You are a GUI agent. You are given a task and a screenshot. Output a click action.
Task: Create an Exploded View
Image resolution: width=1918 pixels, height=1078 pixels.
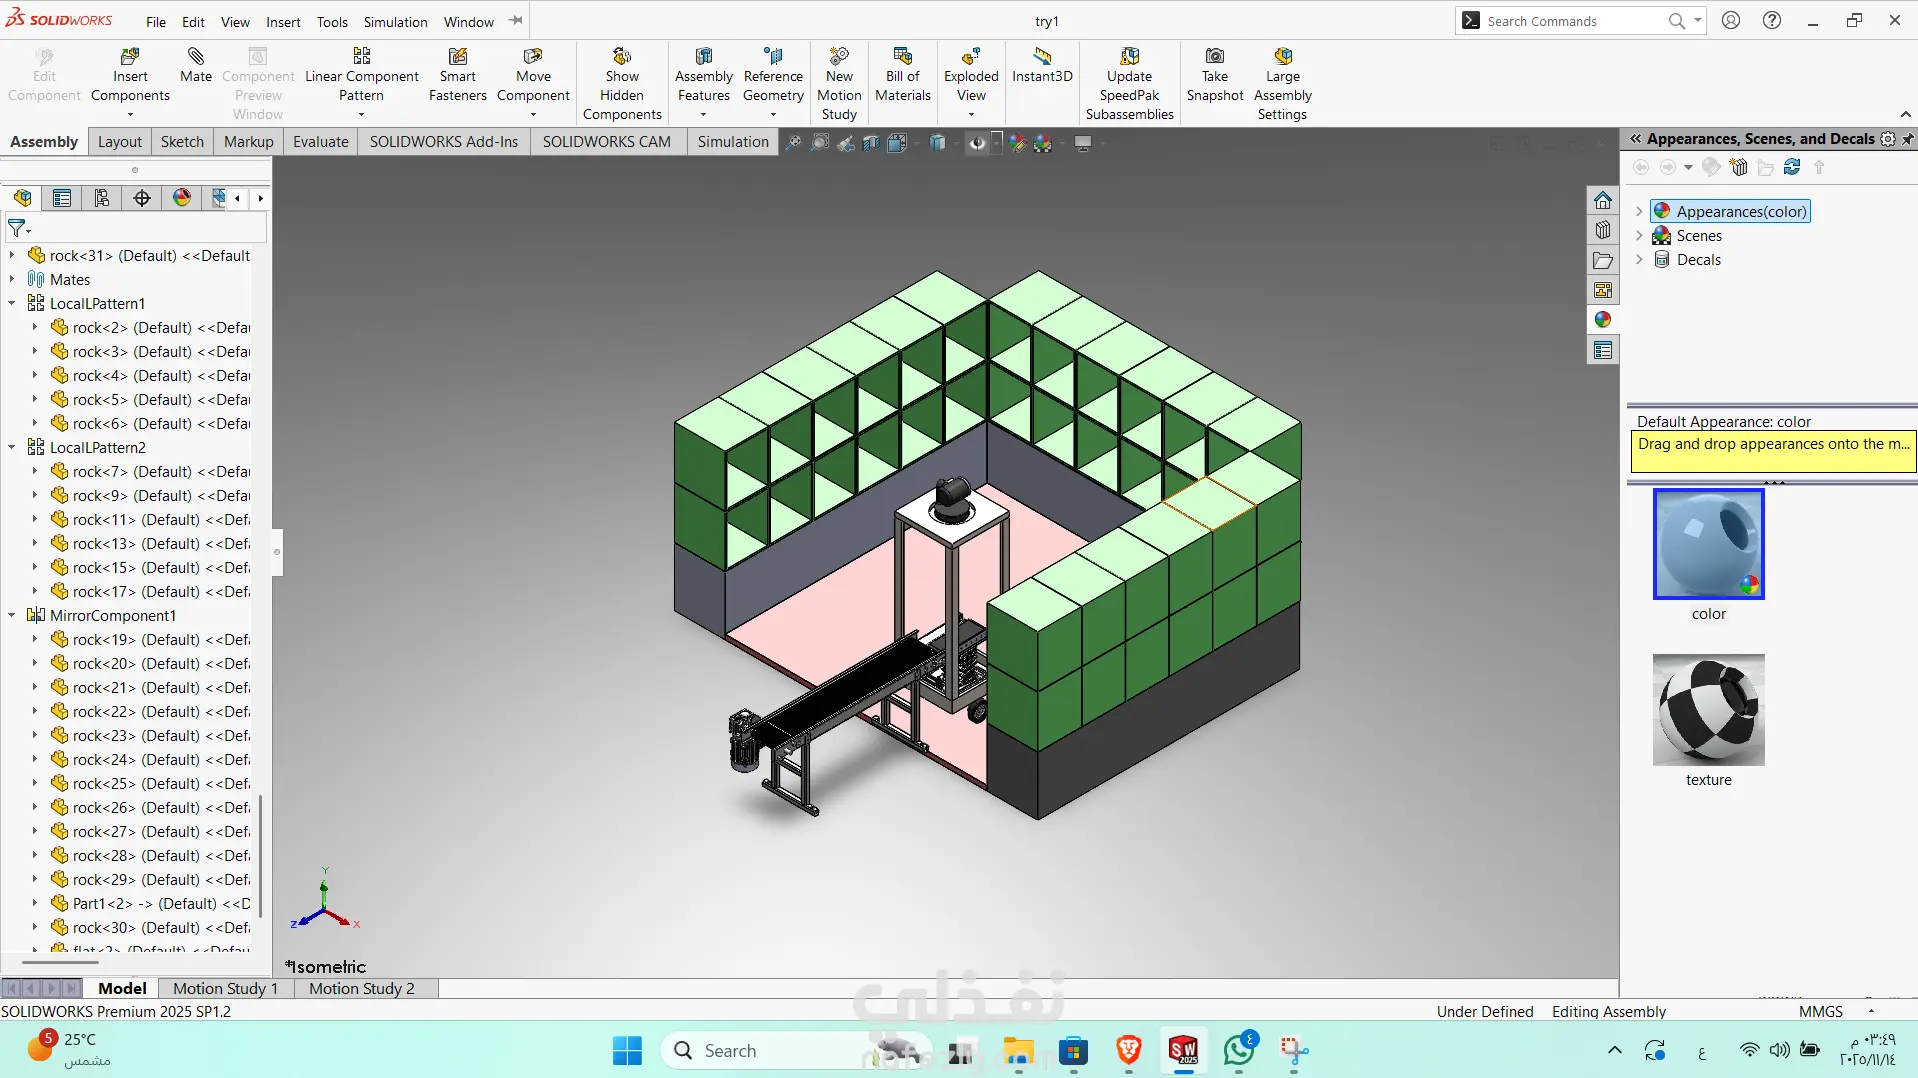(x=971, y=76)
